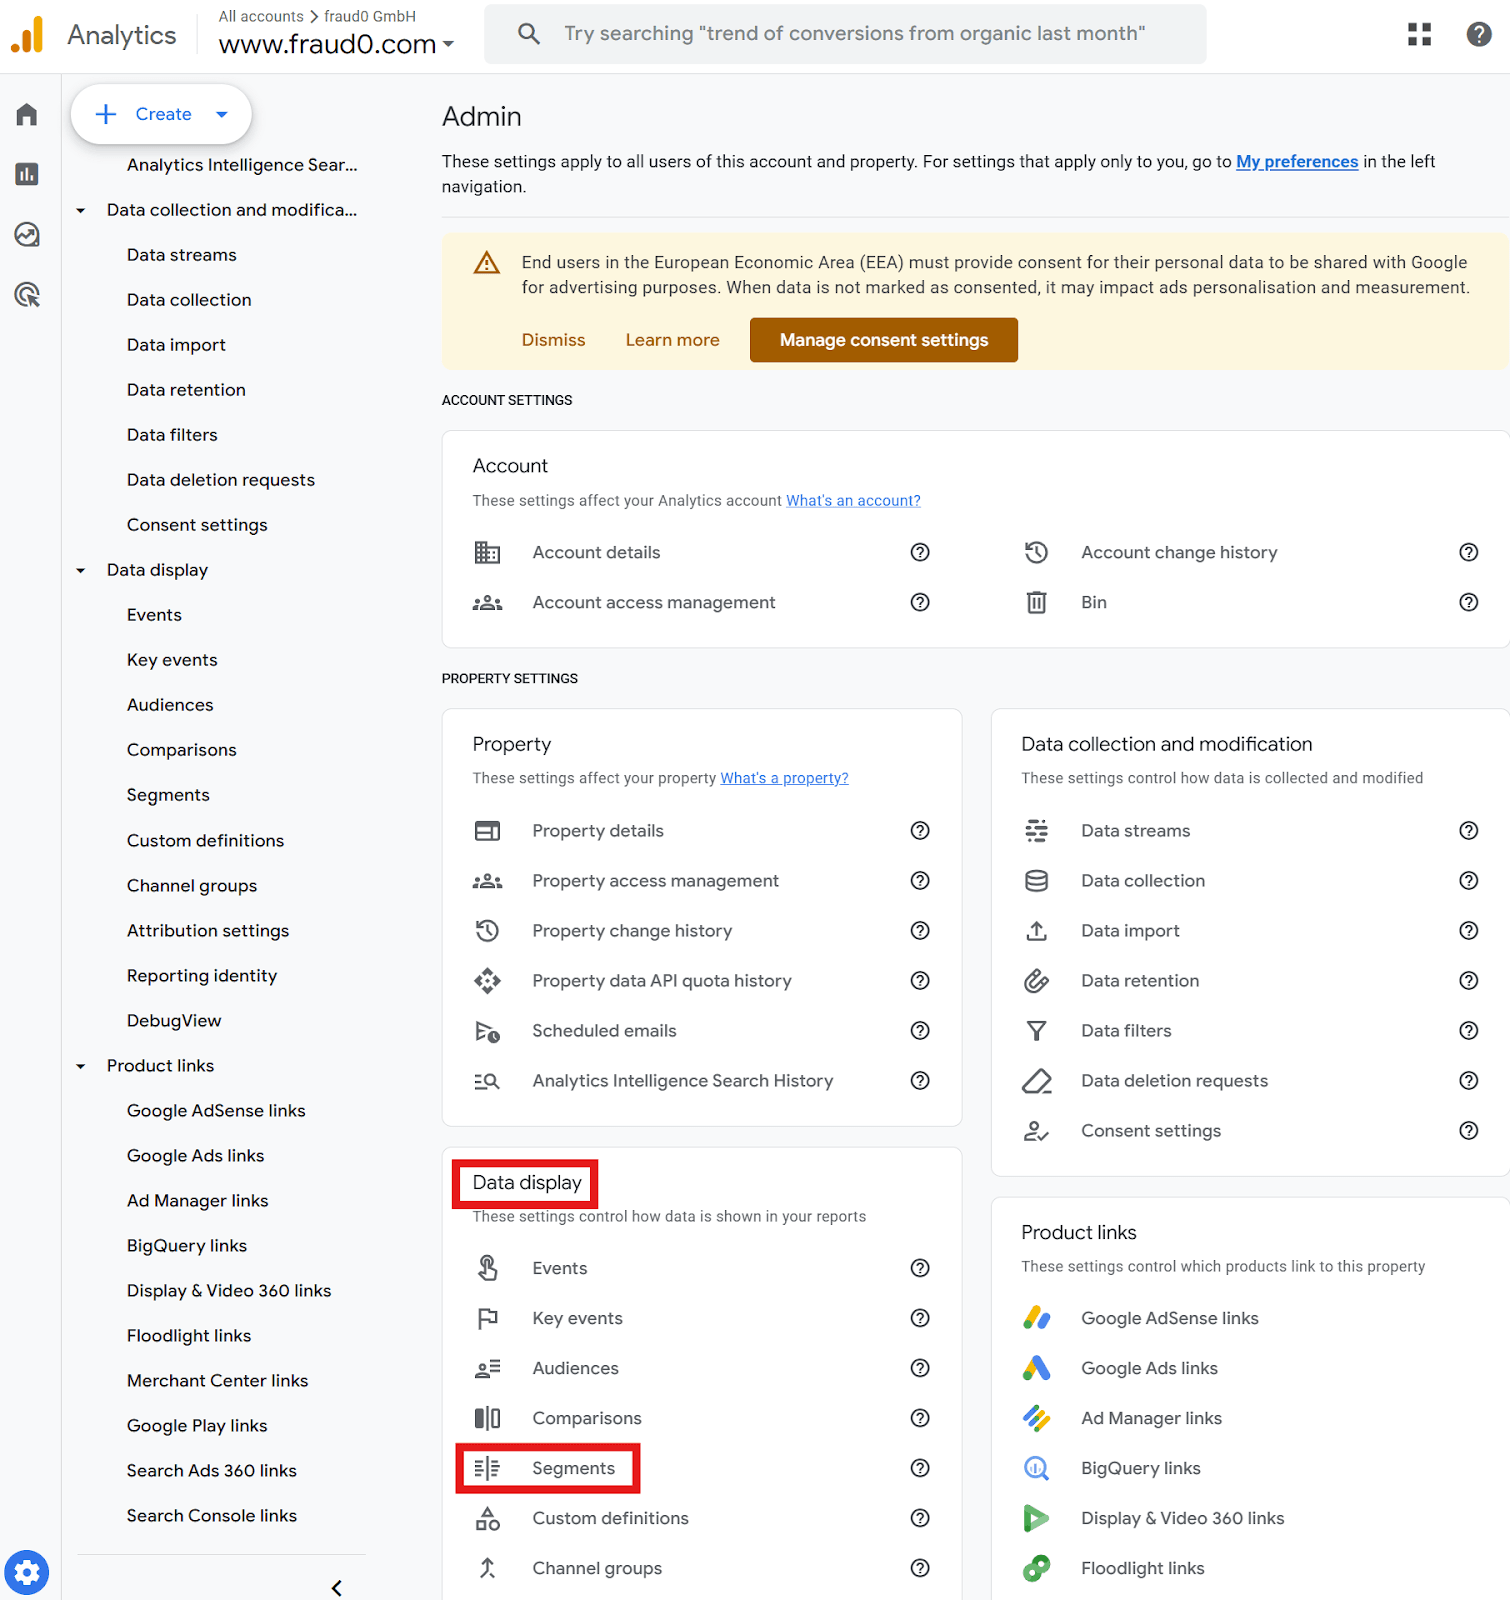Image resolution: width=1510 pixels, height=1600 pixels.
Task: Click the Data deletion requests eraser icon
Action: (1036, 1081)
